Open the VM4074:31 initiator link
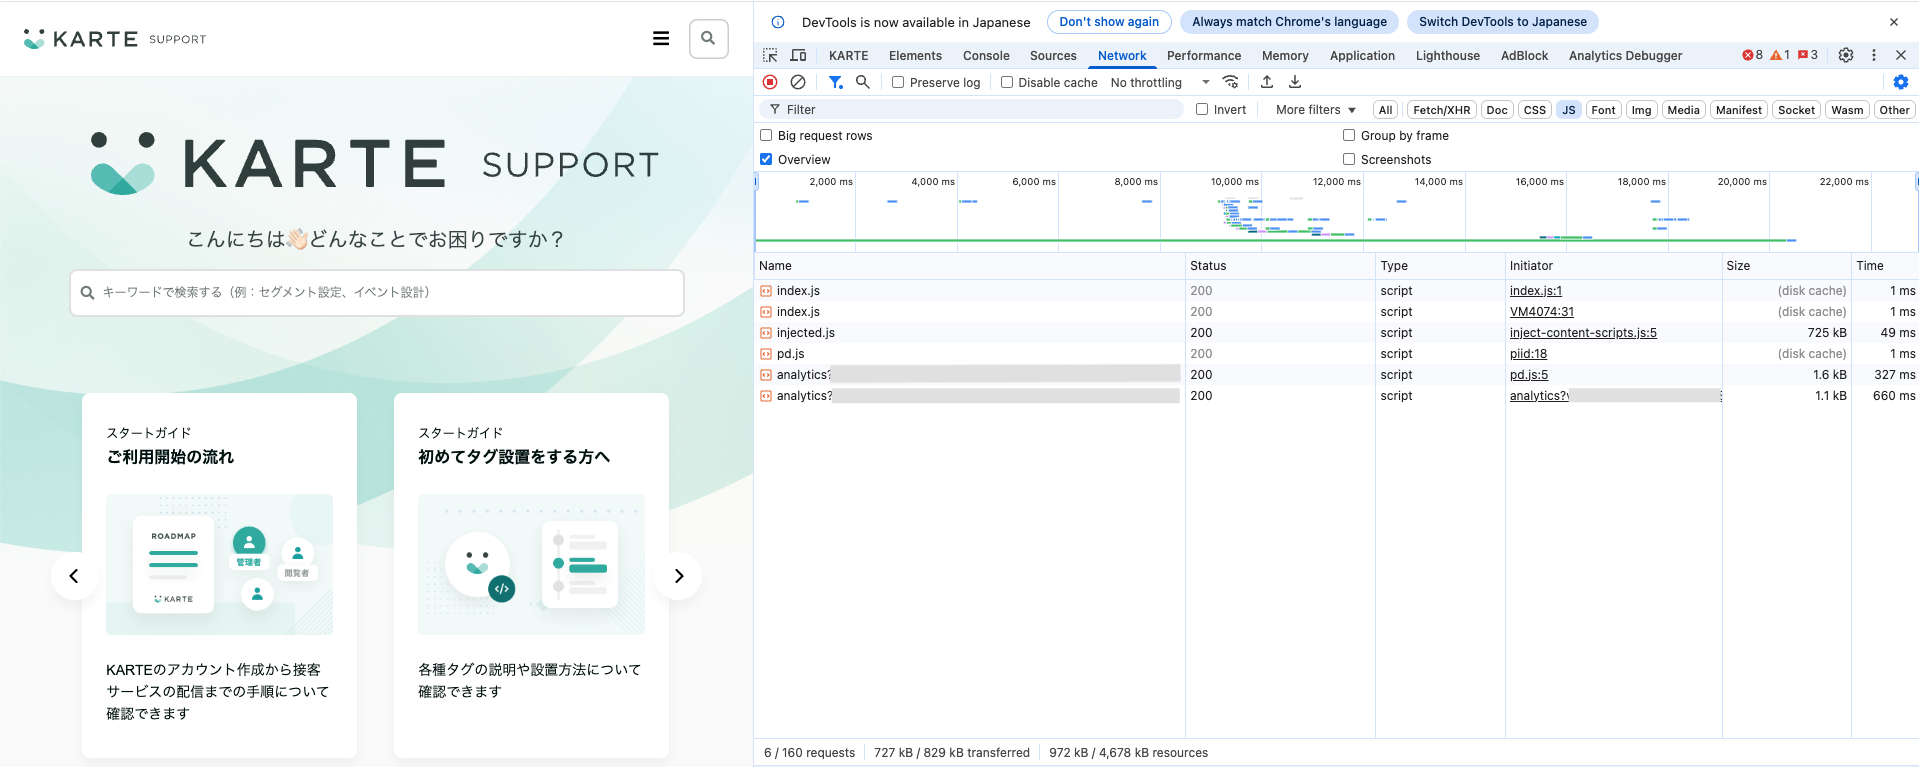This screenshot has height=767, width=1919. (x=1542, y=312)
